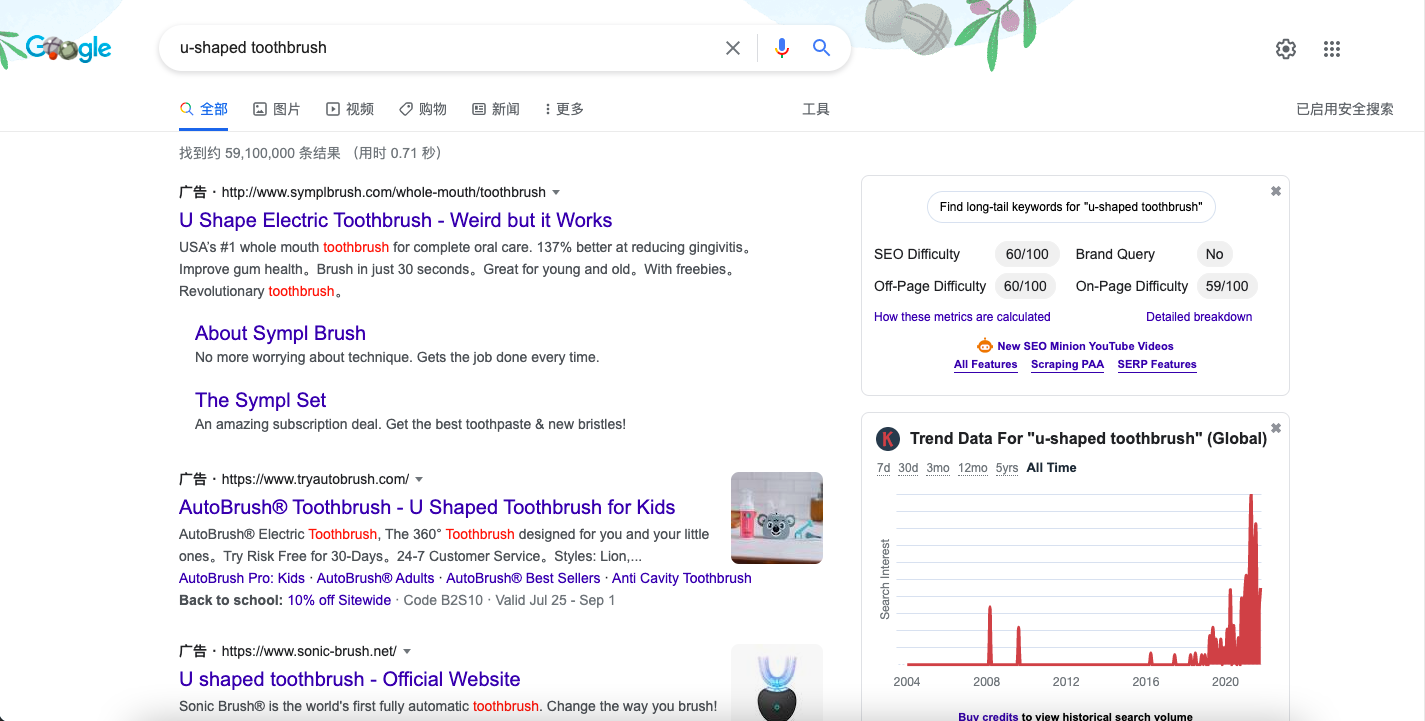This screenshot has width=1425, height=721.
Task: Expand the sonic-brush.net ad URL dropdown arrow
Action: 407,651
